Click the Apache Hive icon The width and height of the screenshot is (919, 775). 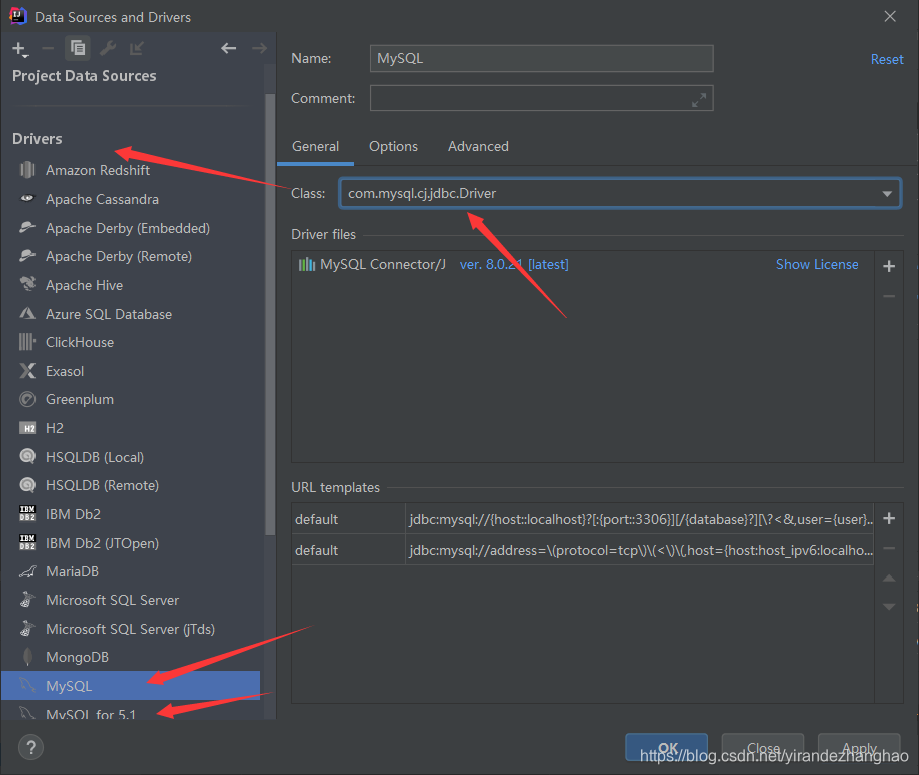coord(28,284)
